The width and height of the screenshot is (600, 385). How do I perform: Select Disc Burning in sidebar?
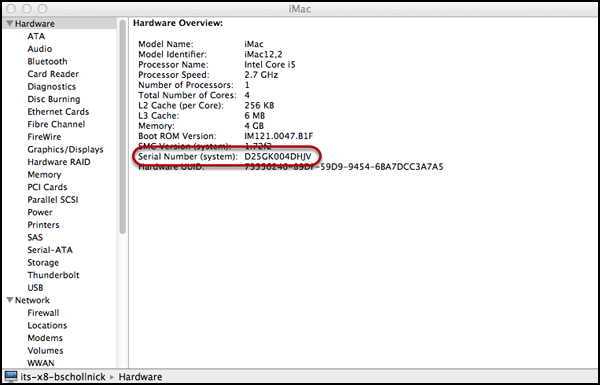click(54, 99)
